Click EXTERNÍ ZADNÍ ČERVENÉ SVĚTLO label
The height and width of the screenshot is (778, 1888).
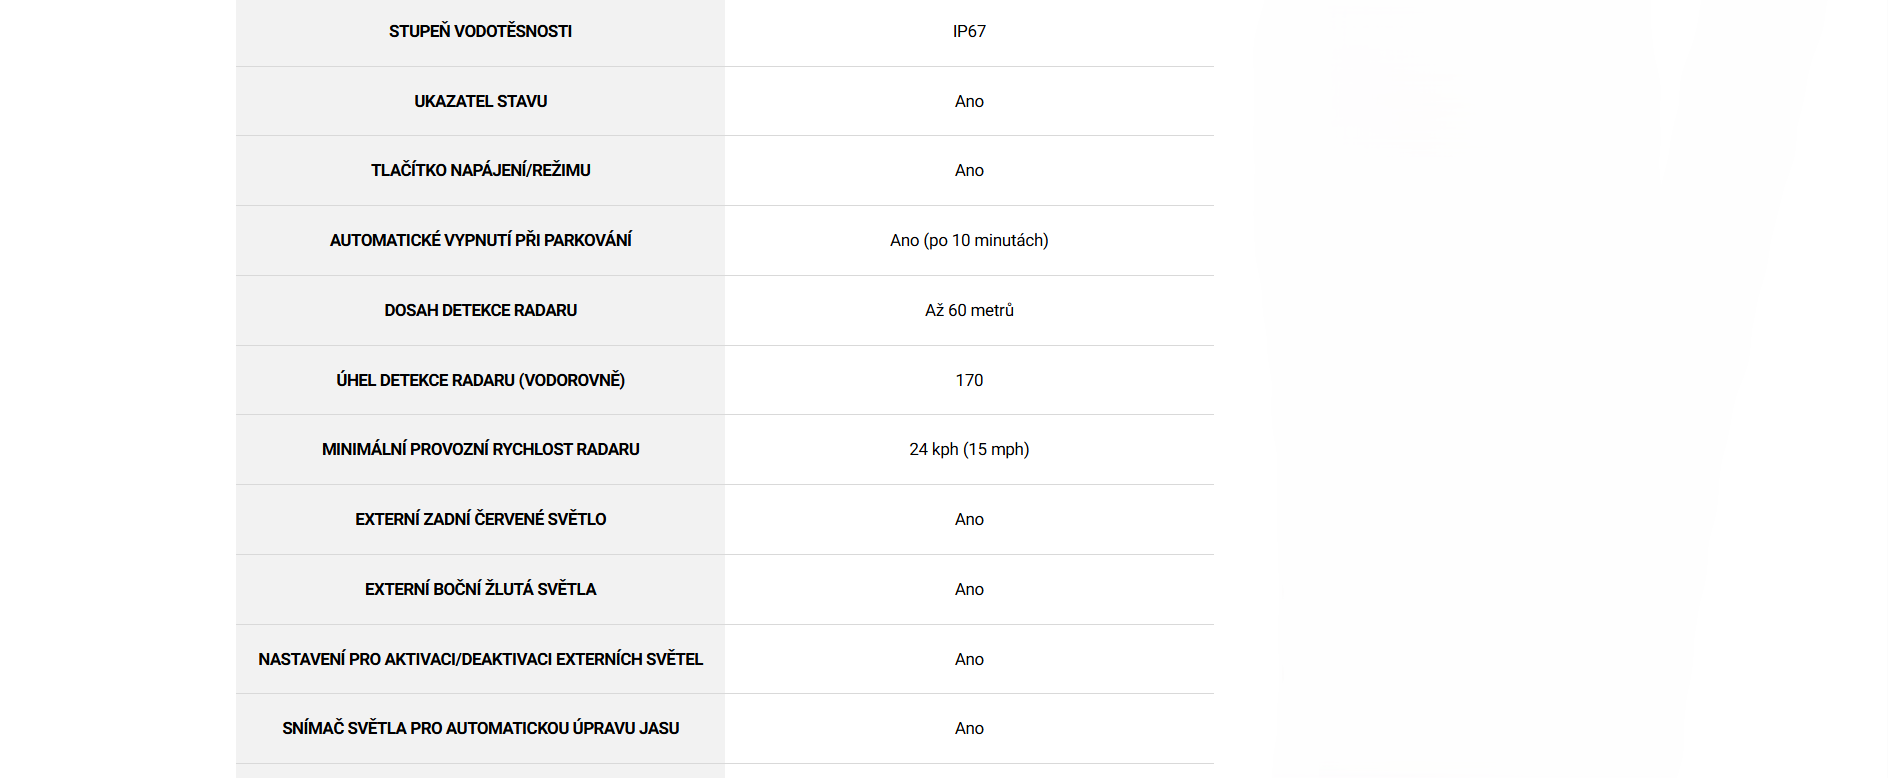point(480,519)
